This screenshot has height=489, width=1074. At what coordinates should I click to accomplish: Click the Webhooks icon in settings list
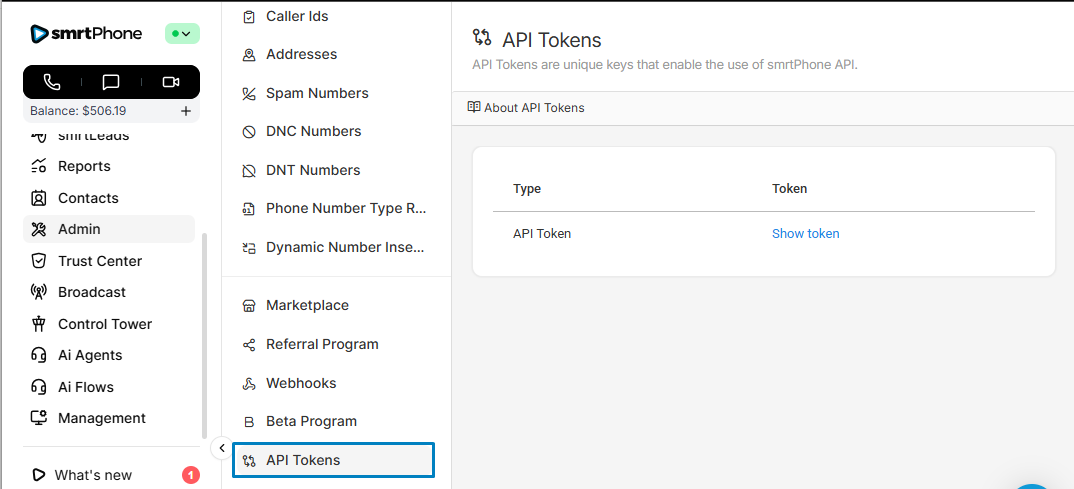249,384
